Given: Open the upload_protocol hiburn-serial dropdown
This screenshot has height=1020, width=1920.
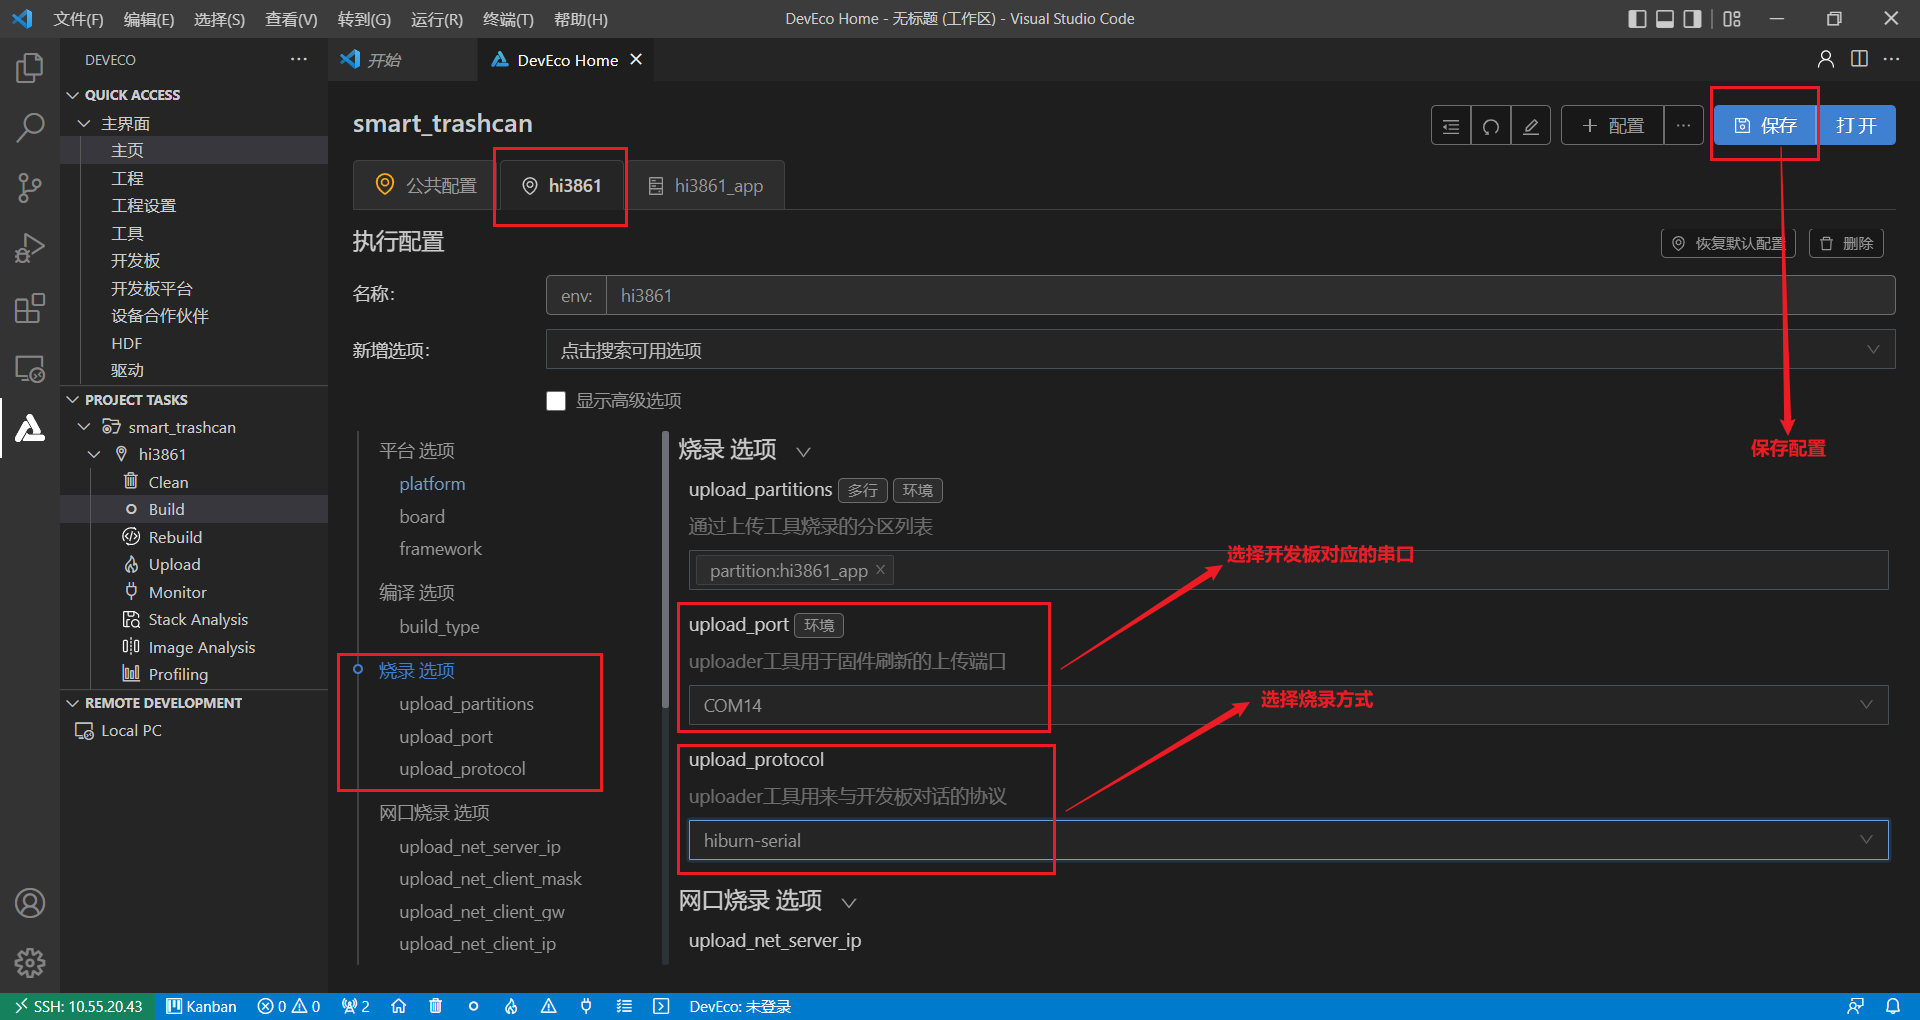Looking at the screenshot, I should coord(1288,840).
